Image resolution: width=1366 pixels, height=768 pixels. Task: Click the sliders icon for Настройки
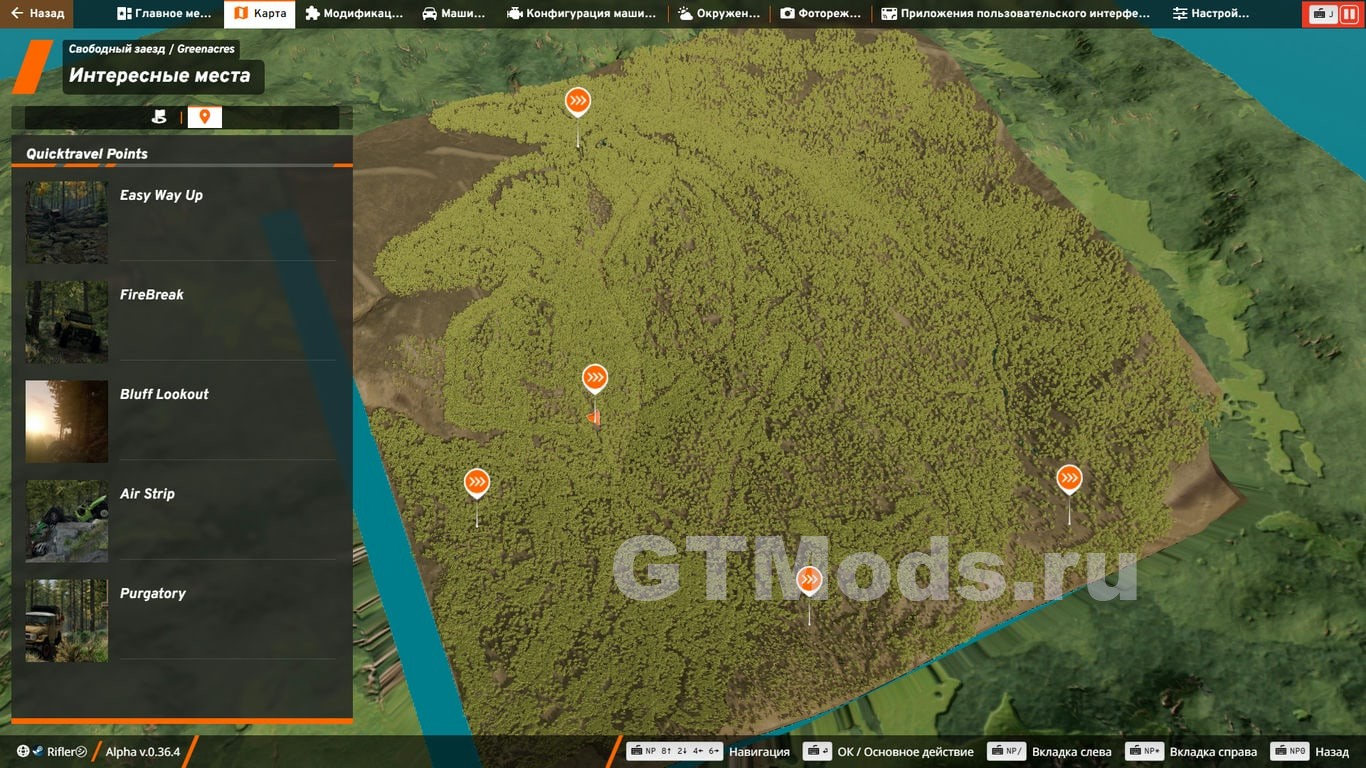1180,14
